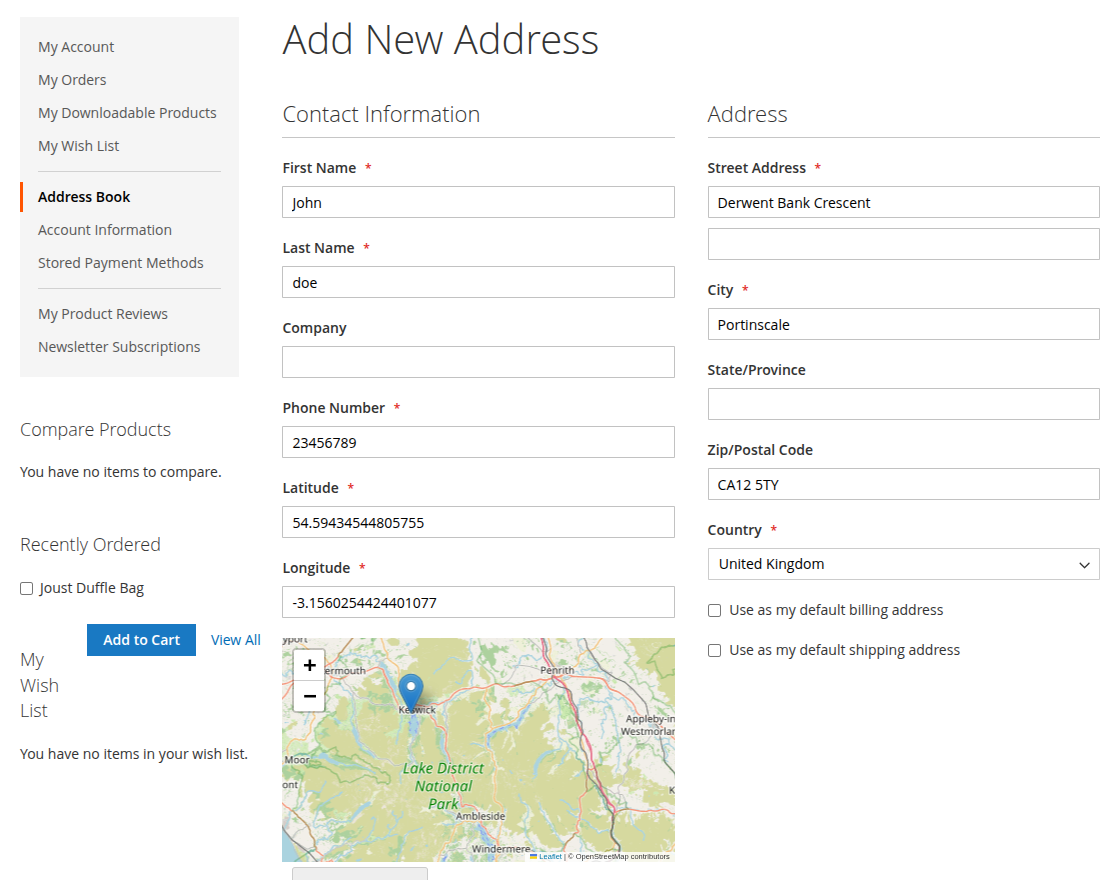Open Account Information
This screenshot has height=880, width=1120.
(x=105, y=230)
